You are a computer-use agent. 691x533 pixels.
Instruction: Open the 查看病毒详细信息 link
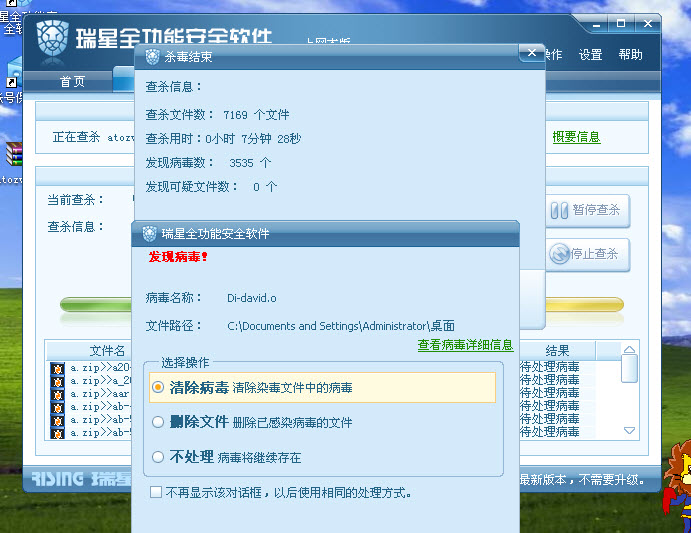point(465,345)
